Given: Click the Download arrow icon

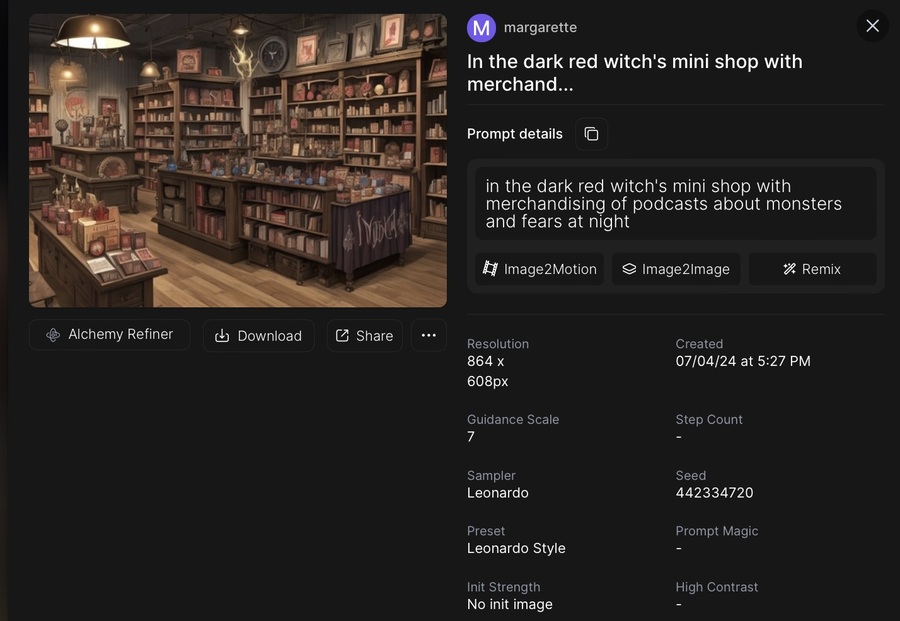Looking at the screenshot, I should (x=222, y=336).
